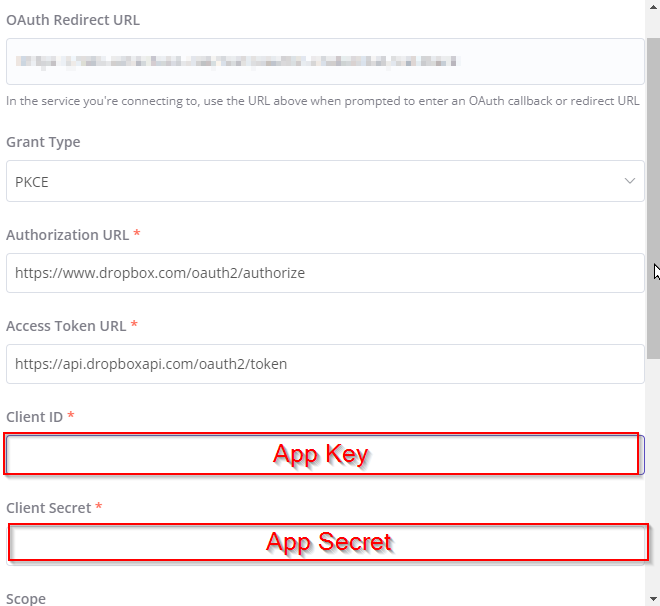Click the Client ID label
Viewport: 660px width, 606px height.
[34, 416]
